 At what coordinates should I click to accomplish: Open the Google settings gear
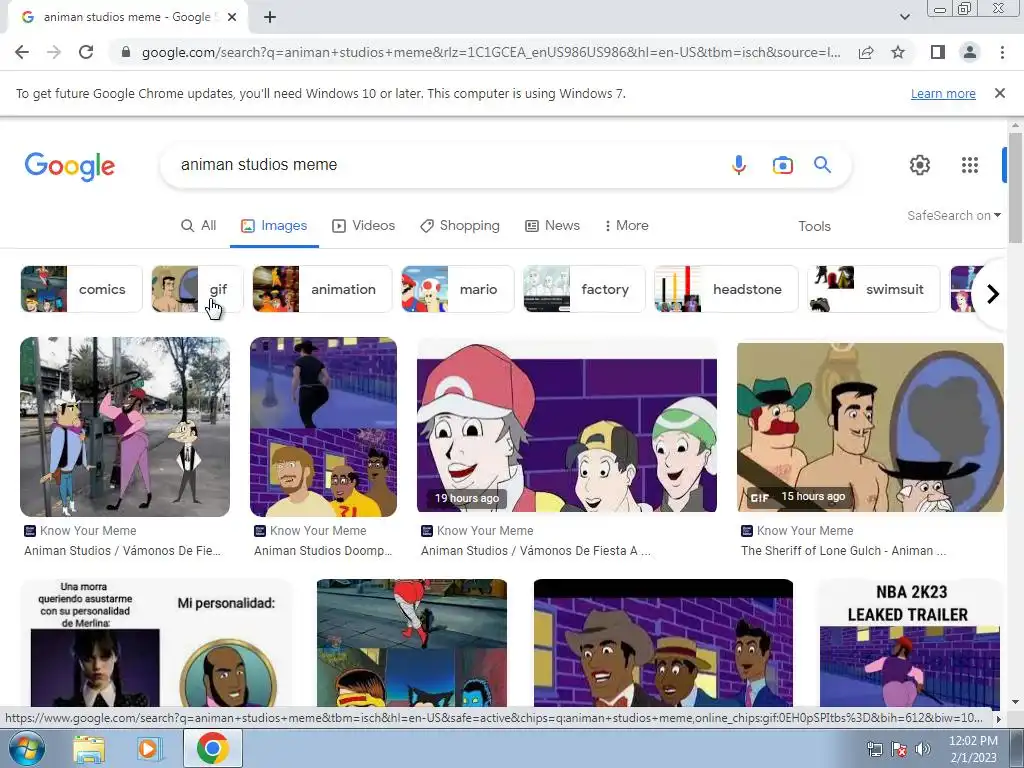[920, 165]
